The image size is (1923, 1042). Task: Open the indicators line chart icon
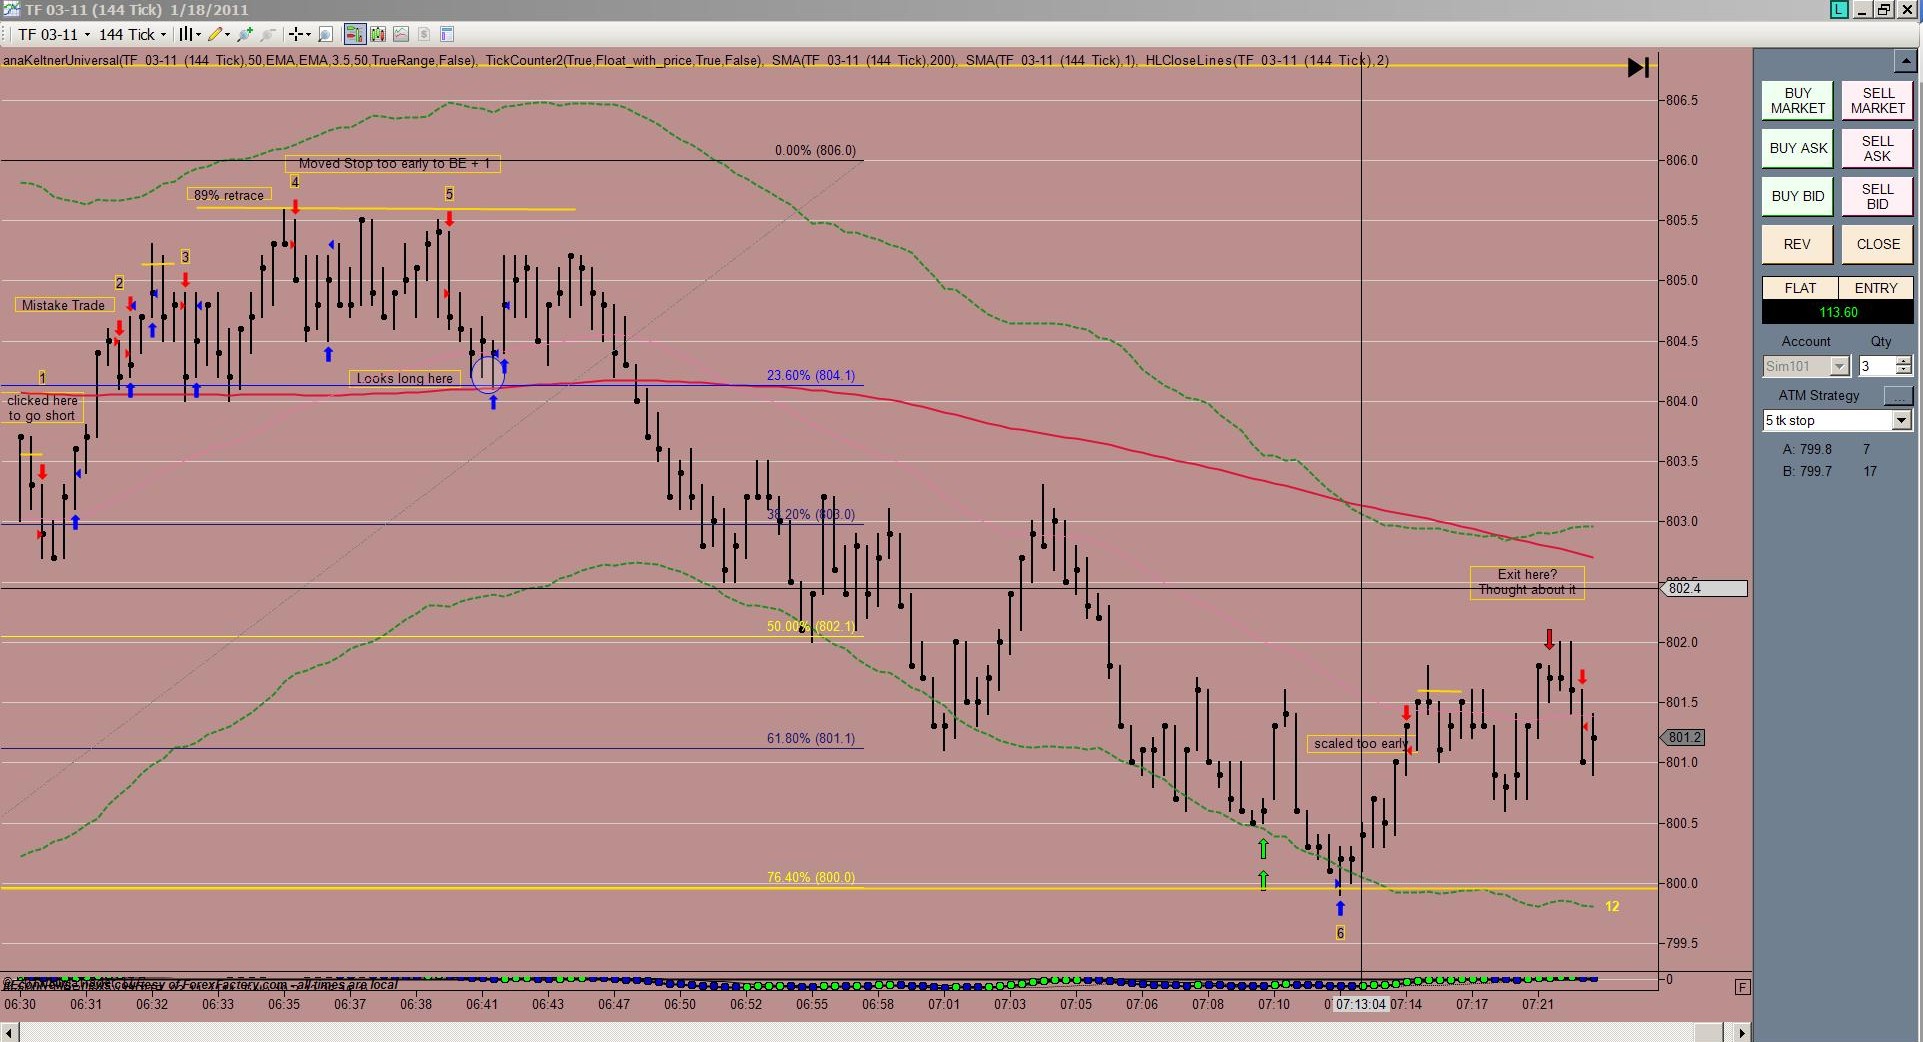point(401,34)
